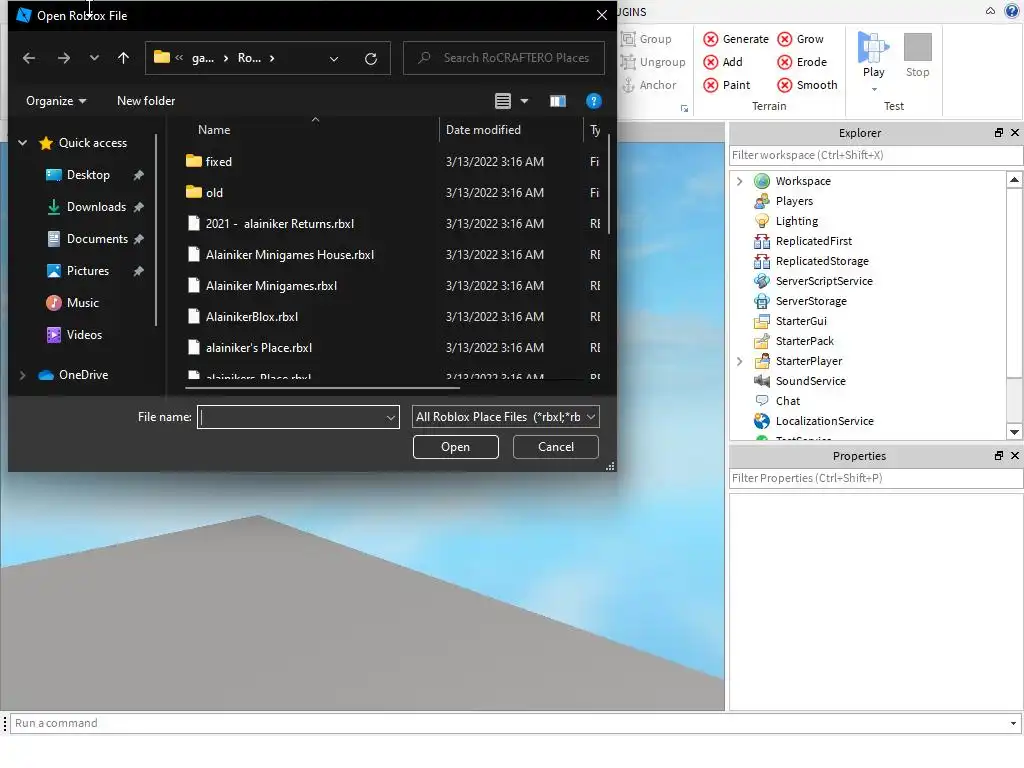
Task: Click the Search RoCRAFTERO Places box
Action: click(x=504, y=58)
